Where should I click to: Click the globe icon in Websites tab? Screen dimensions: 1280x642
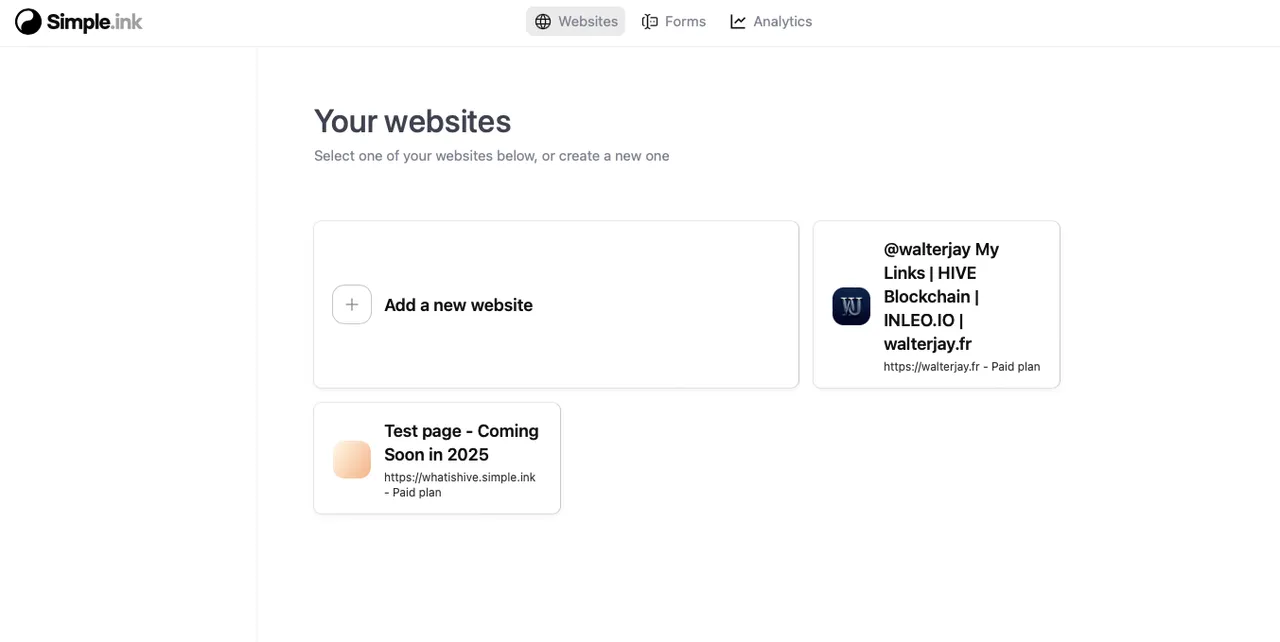tap(543, 22)
